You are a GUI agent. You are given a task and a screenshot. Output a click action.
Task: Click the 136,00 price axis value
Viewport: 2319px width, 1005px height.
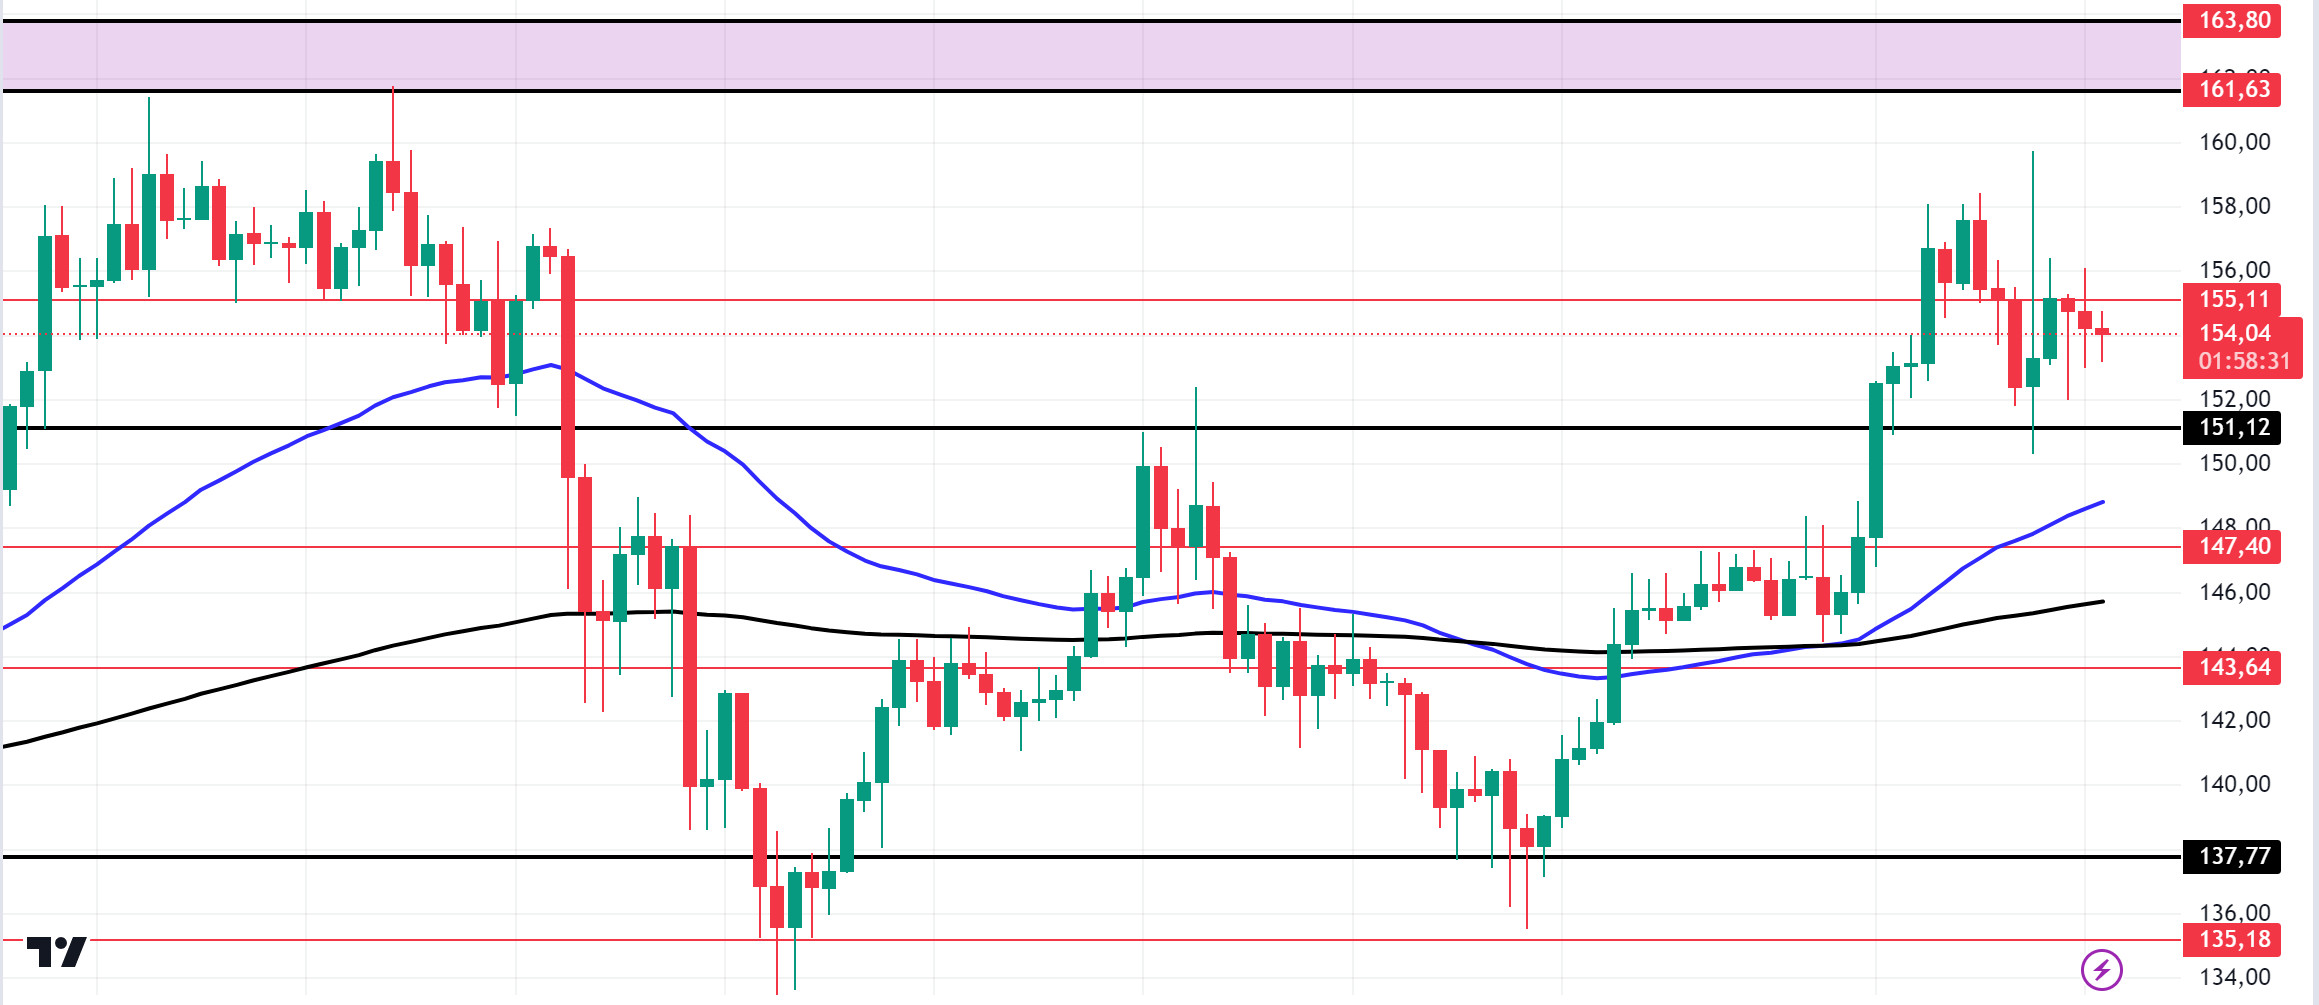[x=2234, y=912]
